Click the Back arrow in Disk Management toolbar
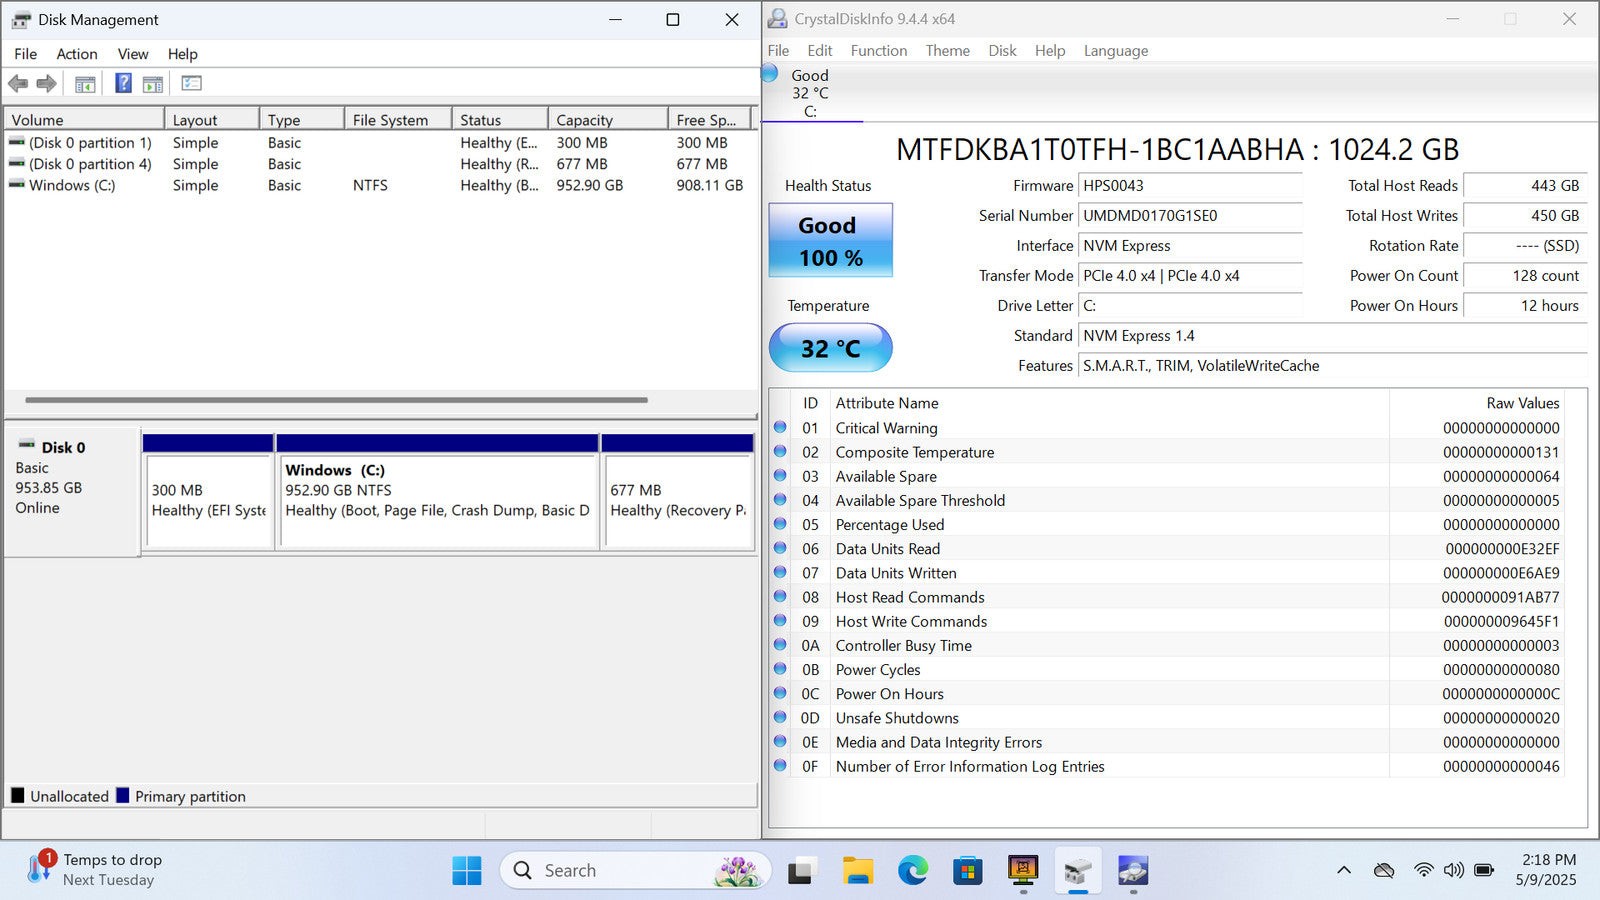Screen dimensions: 1600x900 (x=18, y=84)
